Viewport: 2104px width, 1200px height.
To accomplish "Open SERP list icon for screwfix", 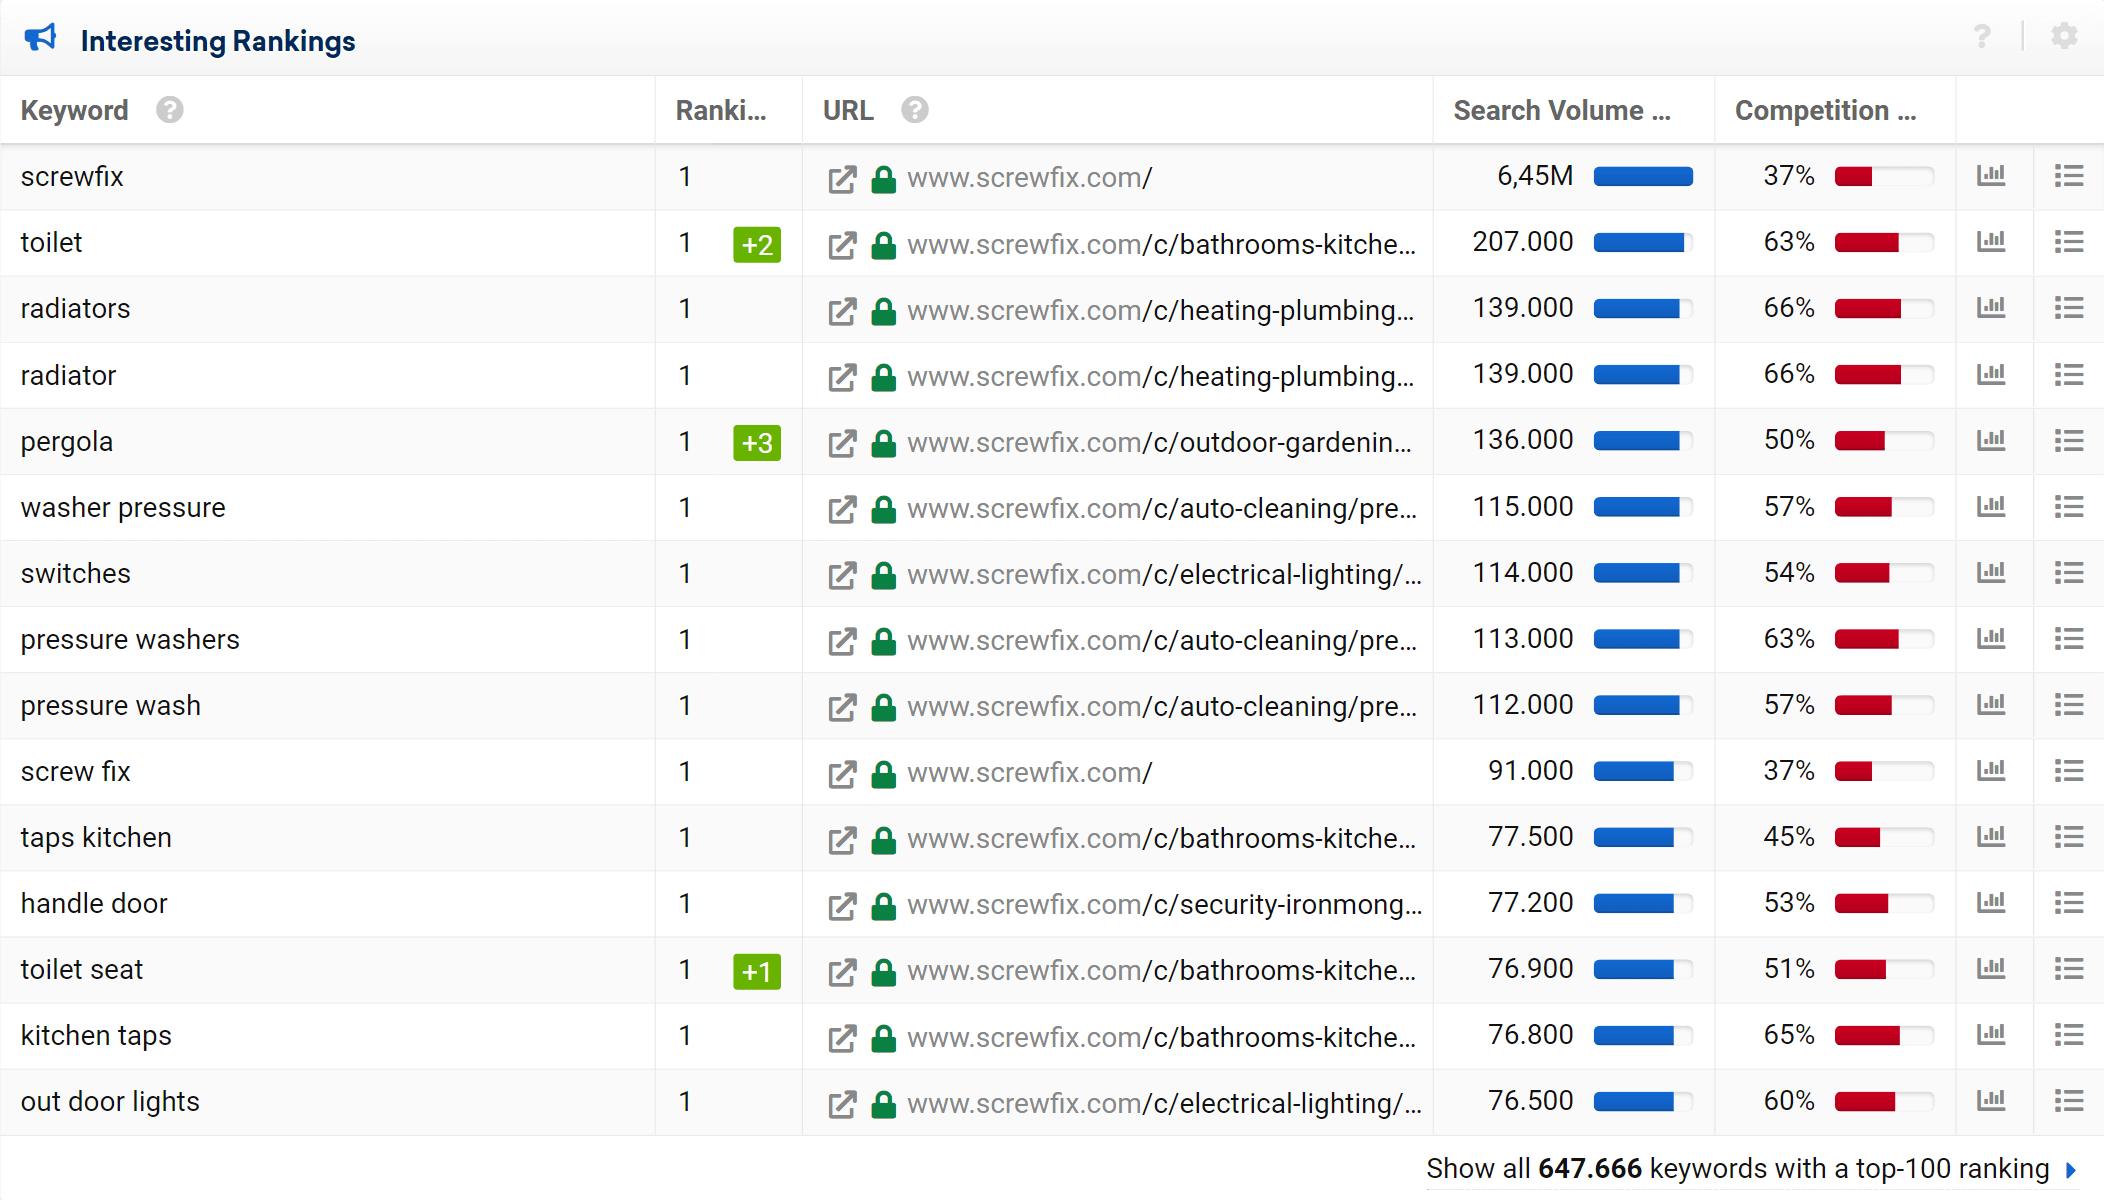I will click(x=2069, y=176).
